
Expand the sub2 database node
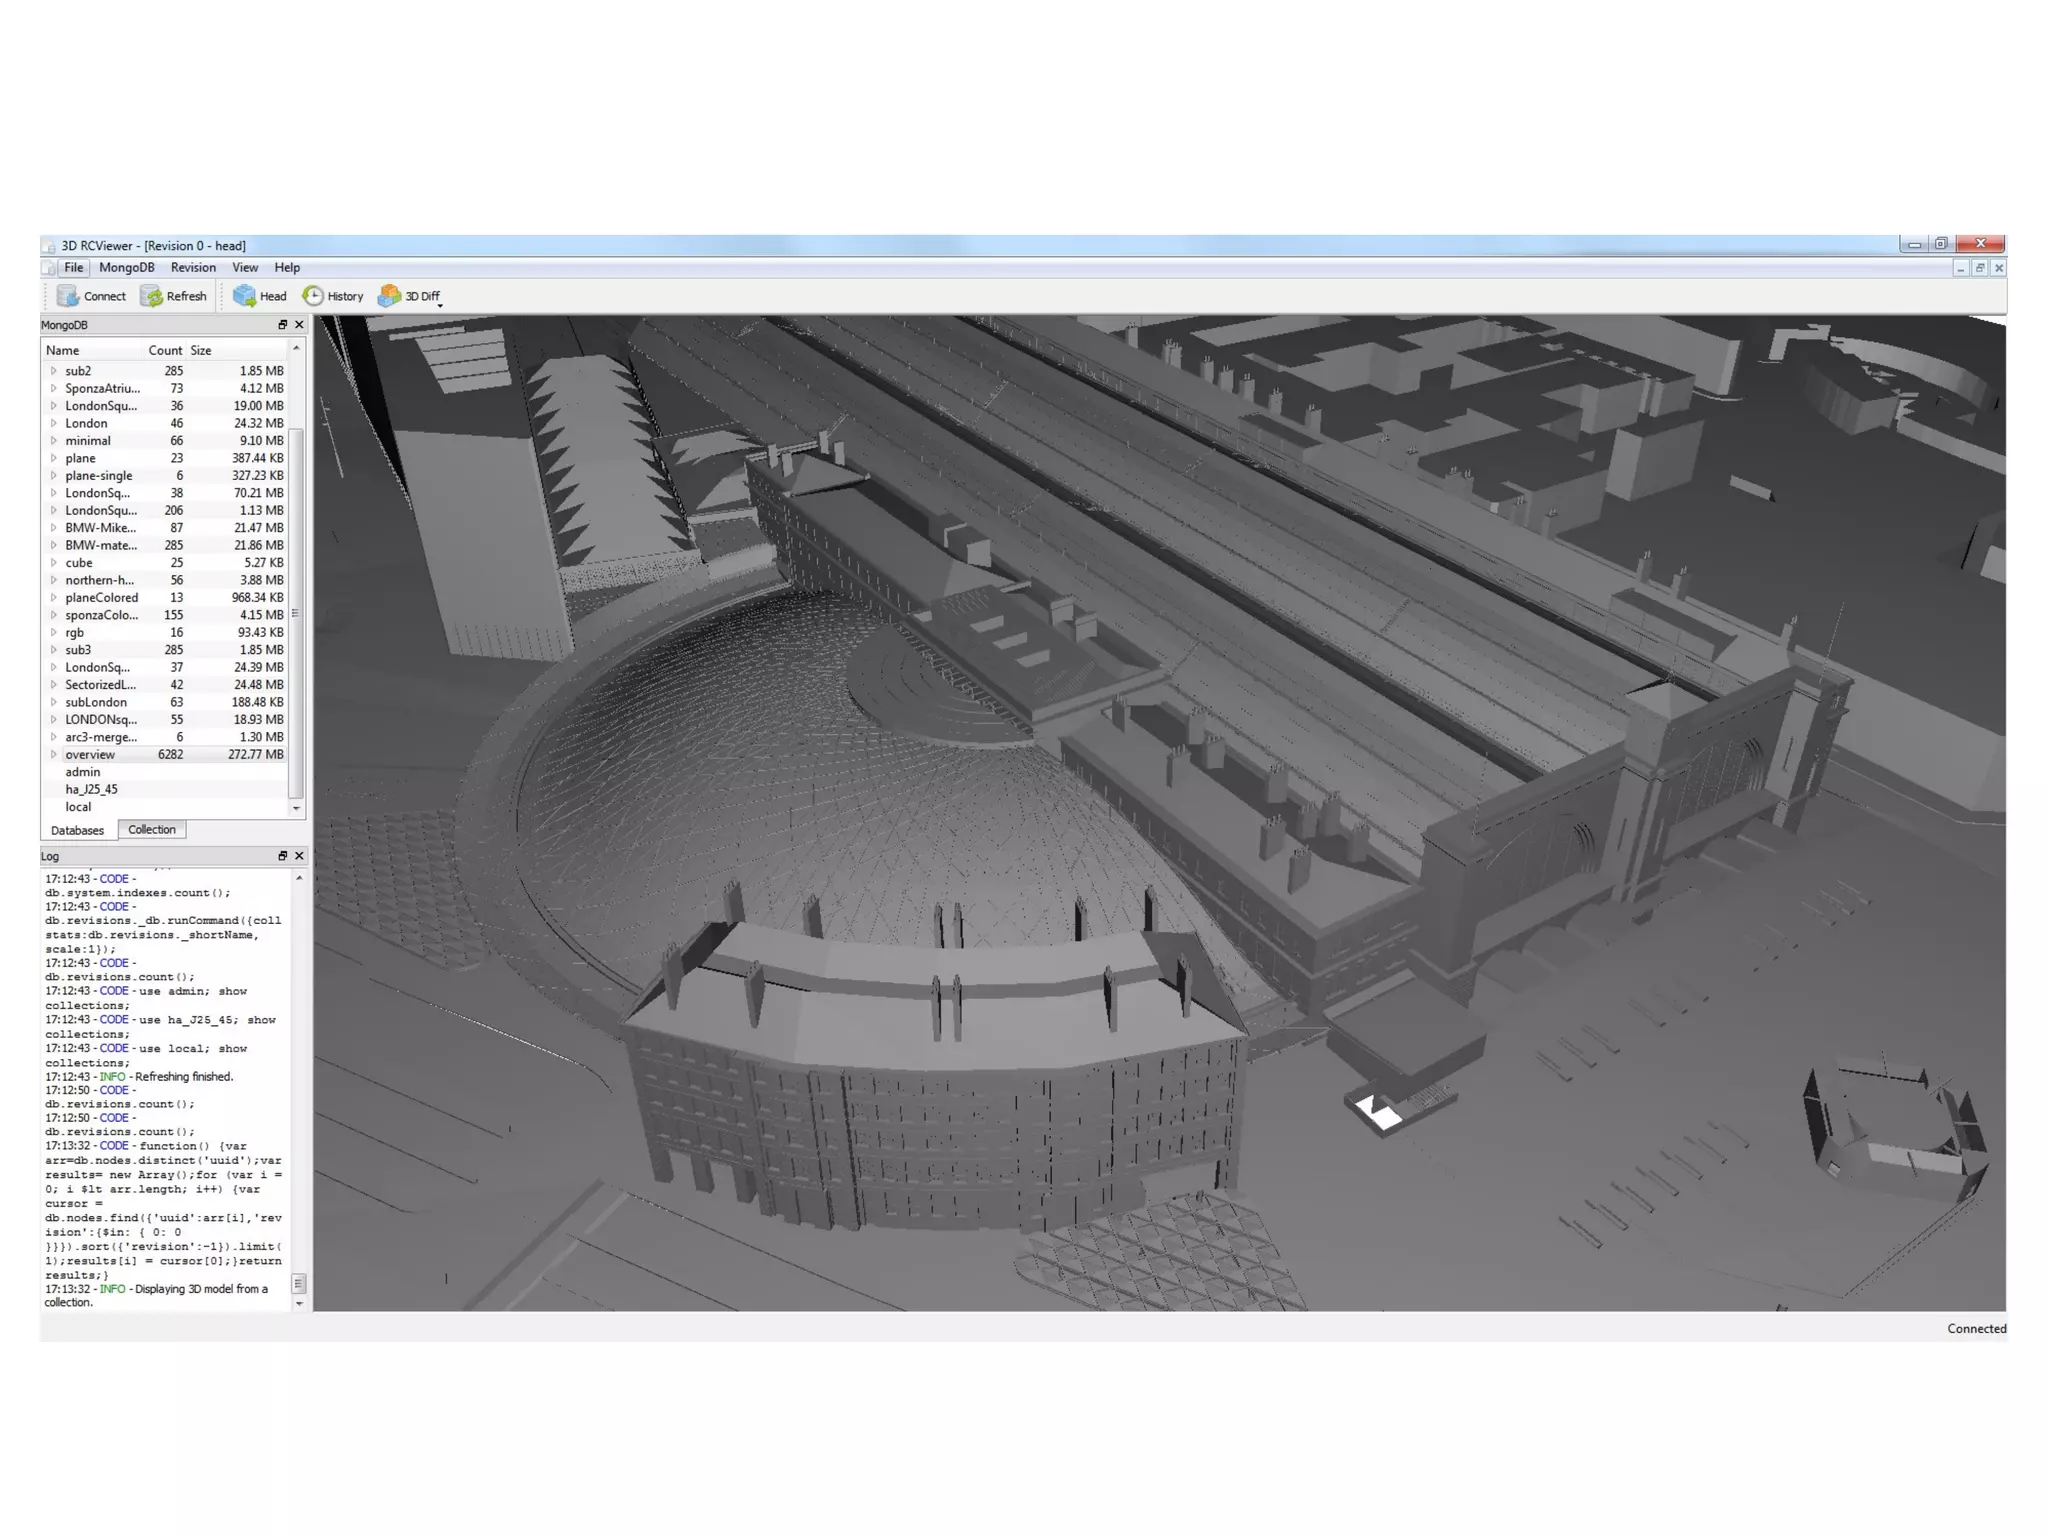(x=54, y=371)
